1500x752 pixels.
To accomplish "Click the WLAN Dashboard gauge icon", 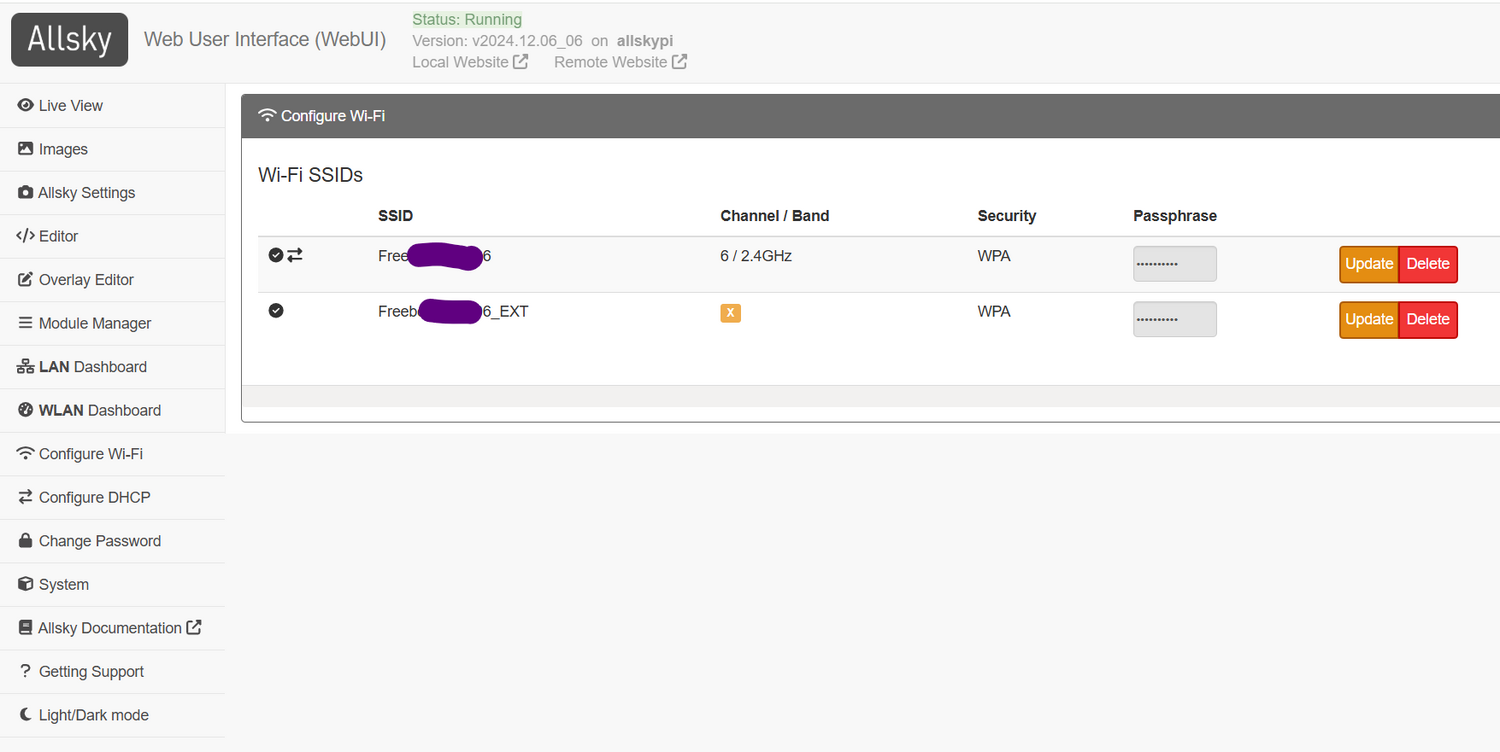I will click(26, 410).
